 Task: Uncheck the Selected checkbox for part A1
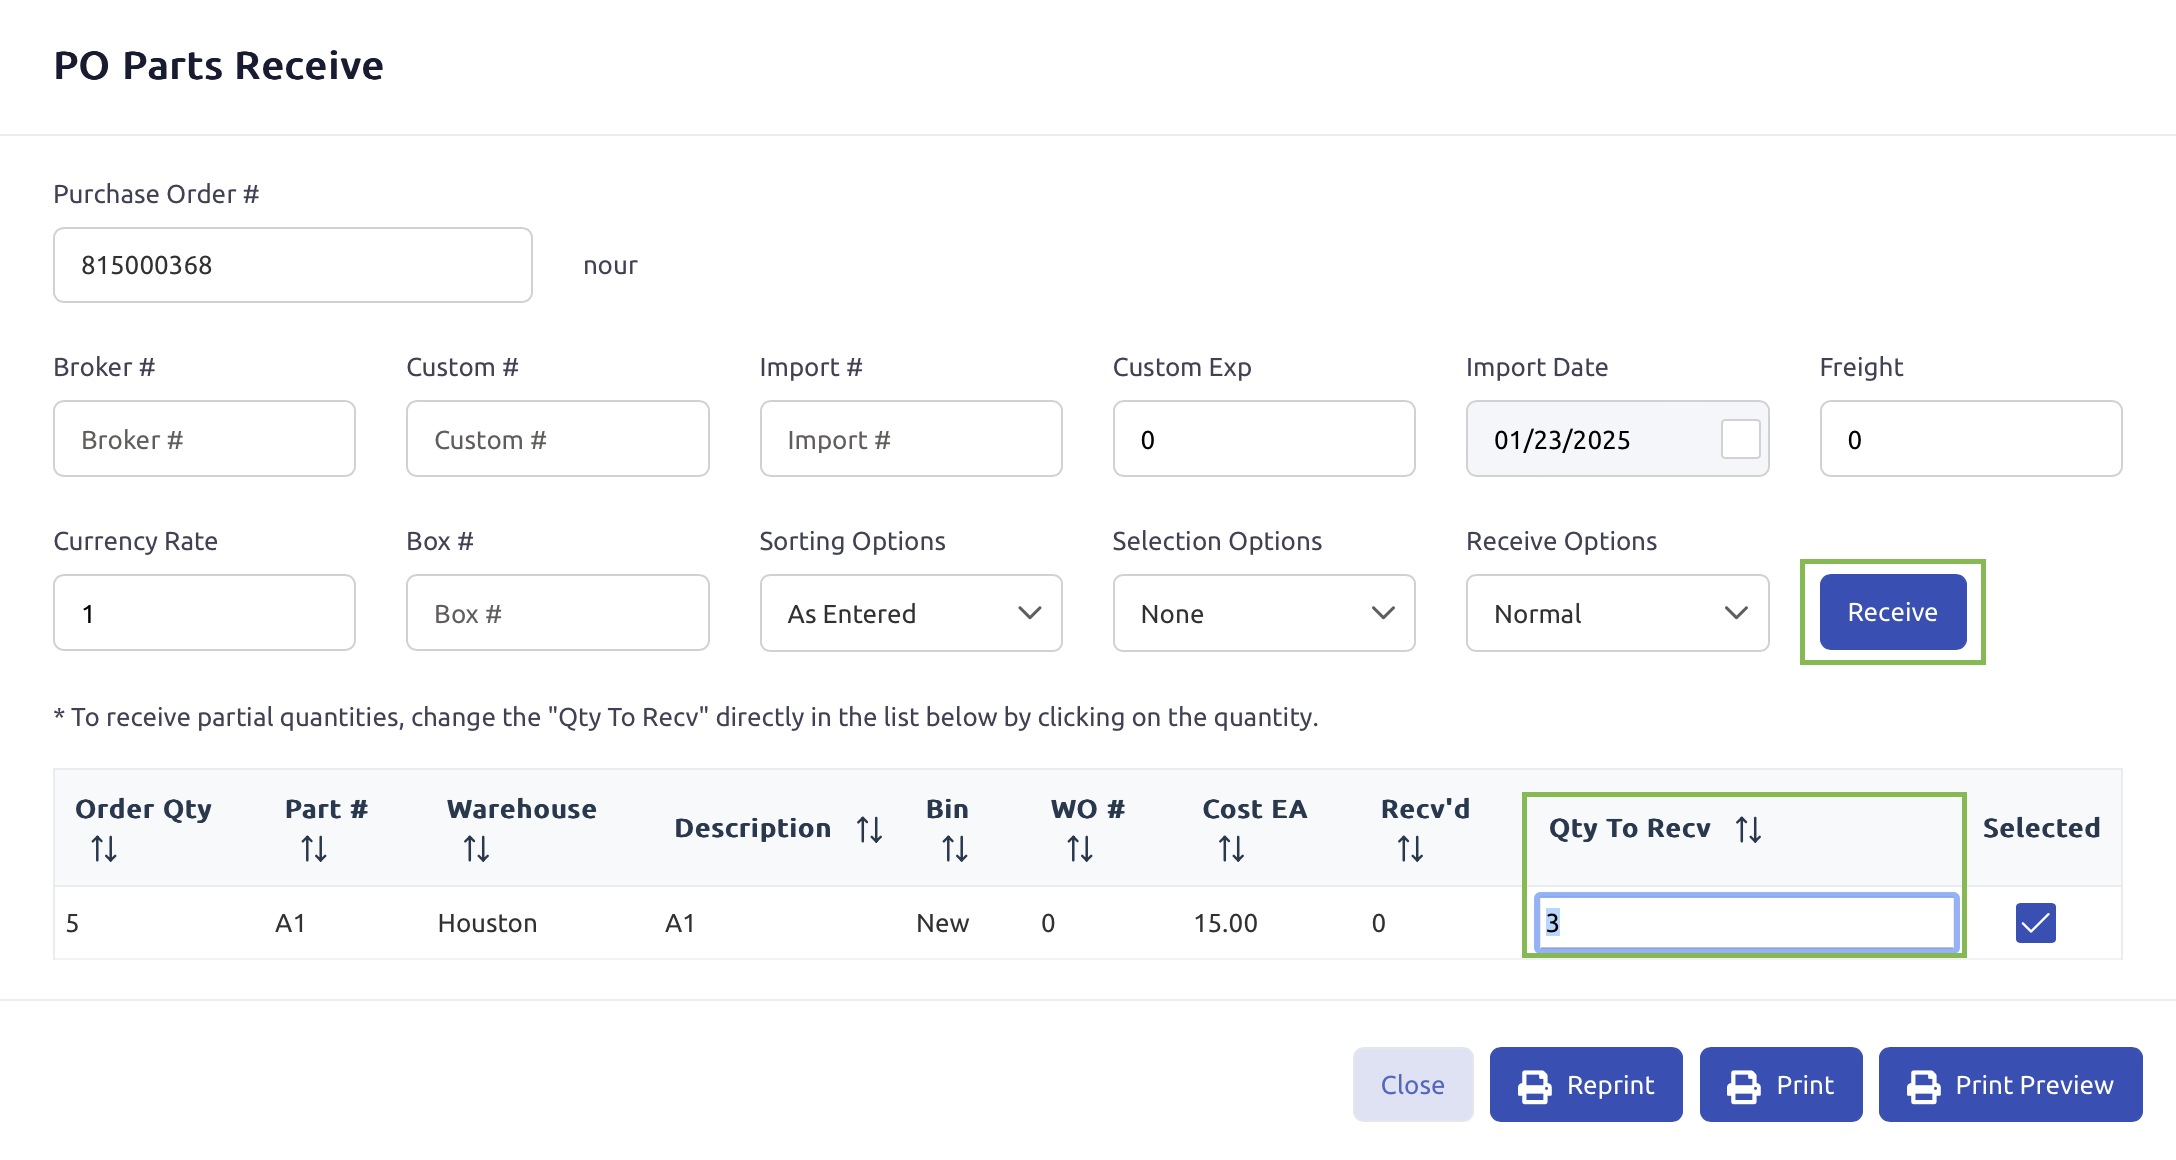click(2035, 922)
